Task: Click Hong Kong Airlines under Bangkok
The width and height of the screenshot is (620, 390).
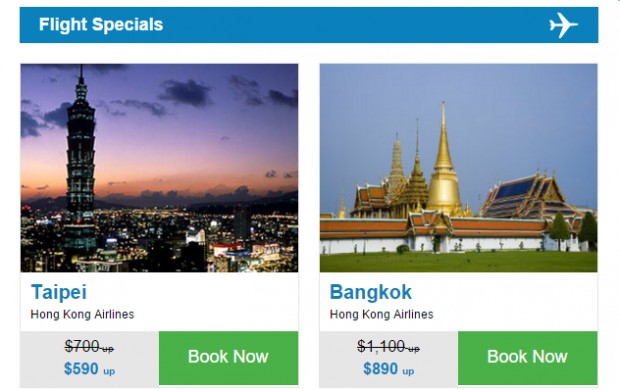Action: point(382,314)
